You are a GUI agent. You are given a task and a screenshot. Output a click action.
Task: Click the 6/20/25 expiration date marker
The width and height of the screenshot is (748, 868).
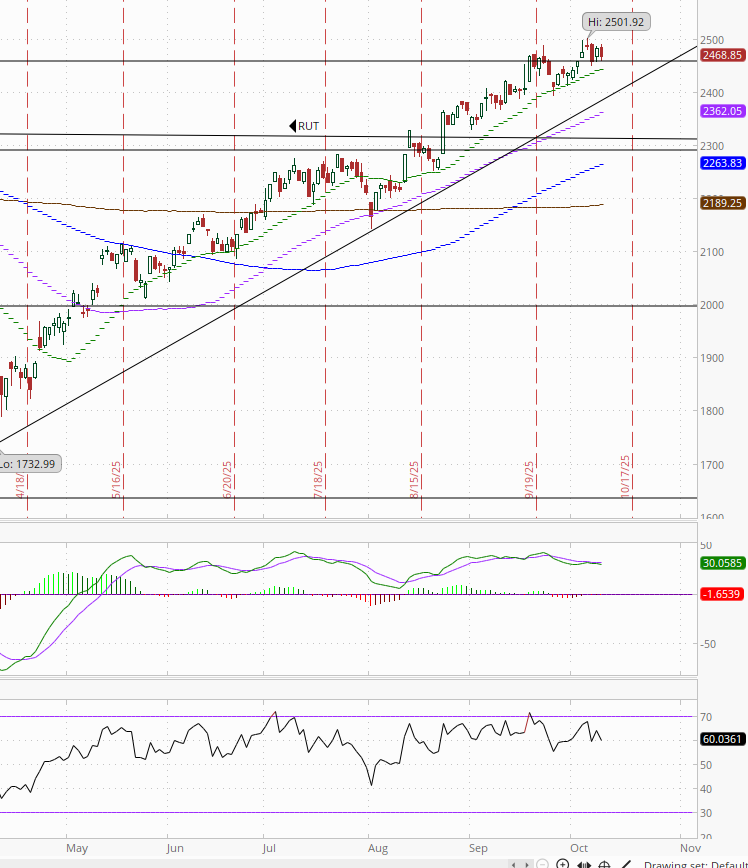pos(228,479)
